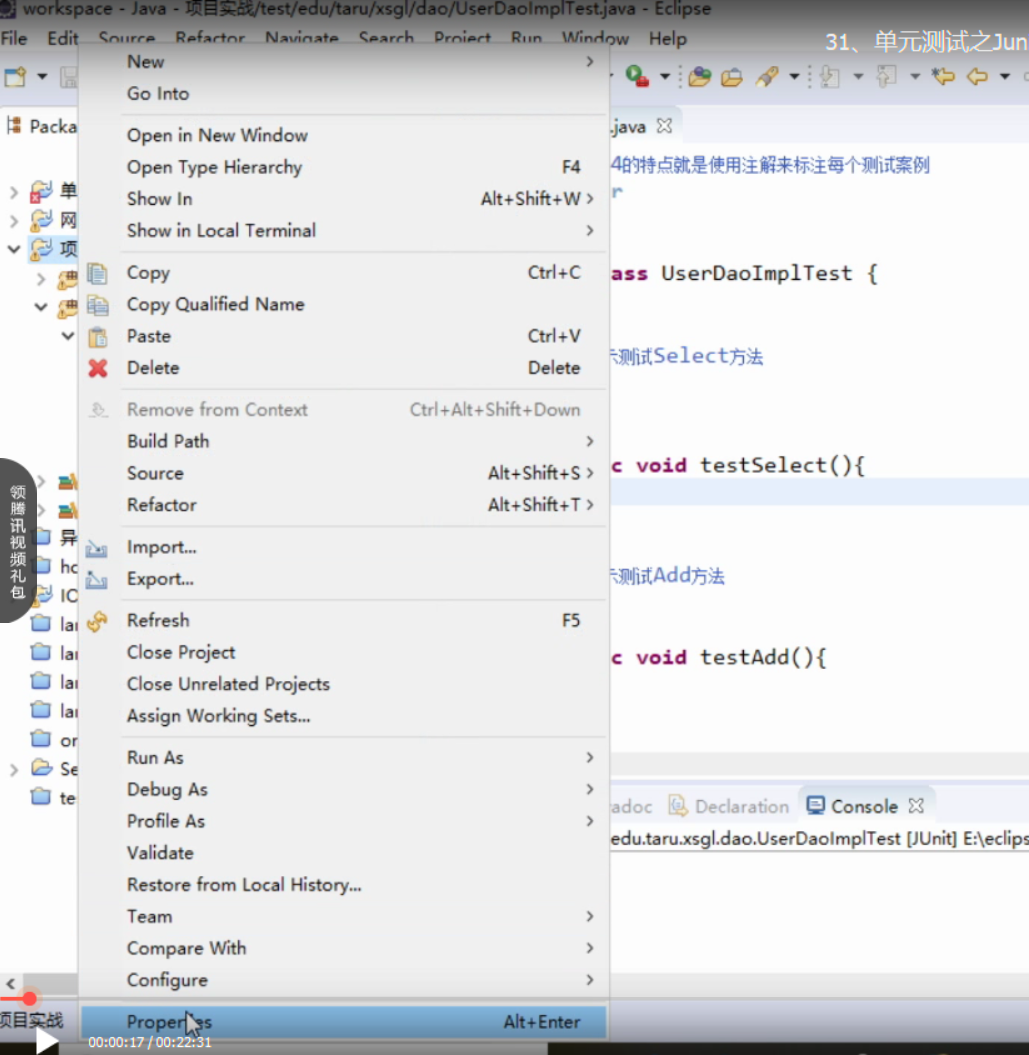Click the Previous Annotation toolbar icon
The width and height of the screenshot is (1029, 1055).
click(886, 76)
